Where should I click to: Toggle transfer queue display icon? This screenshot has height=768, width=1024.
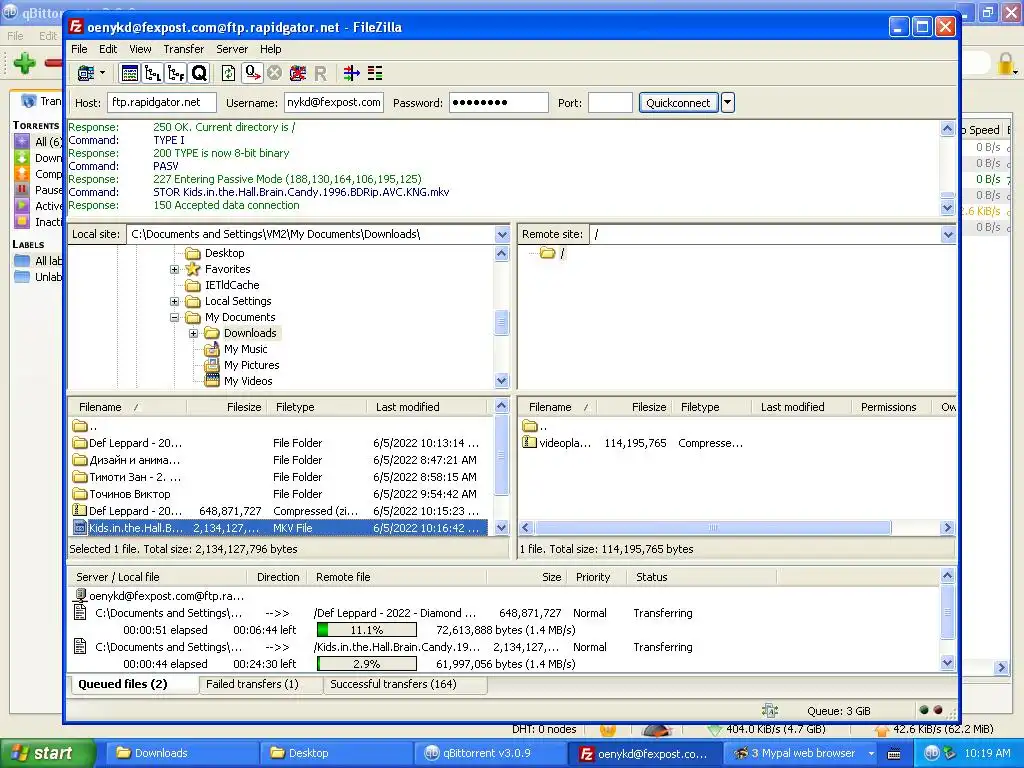coord(199,73)
